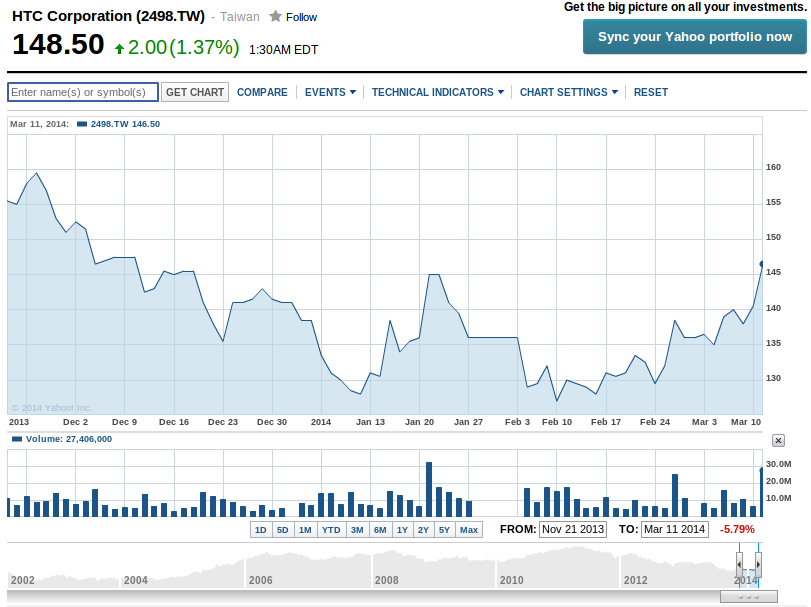Viewport: 811px width, 607px height.
Task: Open the Chart Settings dropdown
Action: tap(568, 92)
